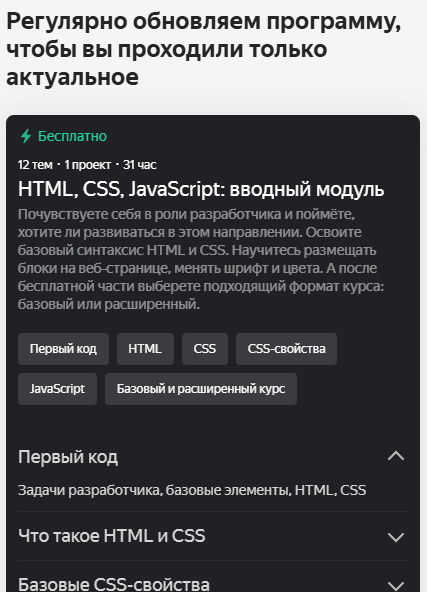427x592 pixels.
Task: Click the 12 тем · 1 проект · 31 час info line
Action: click(x=87, y=165)
